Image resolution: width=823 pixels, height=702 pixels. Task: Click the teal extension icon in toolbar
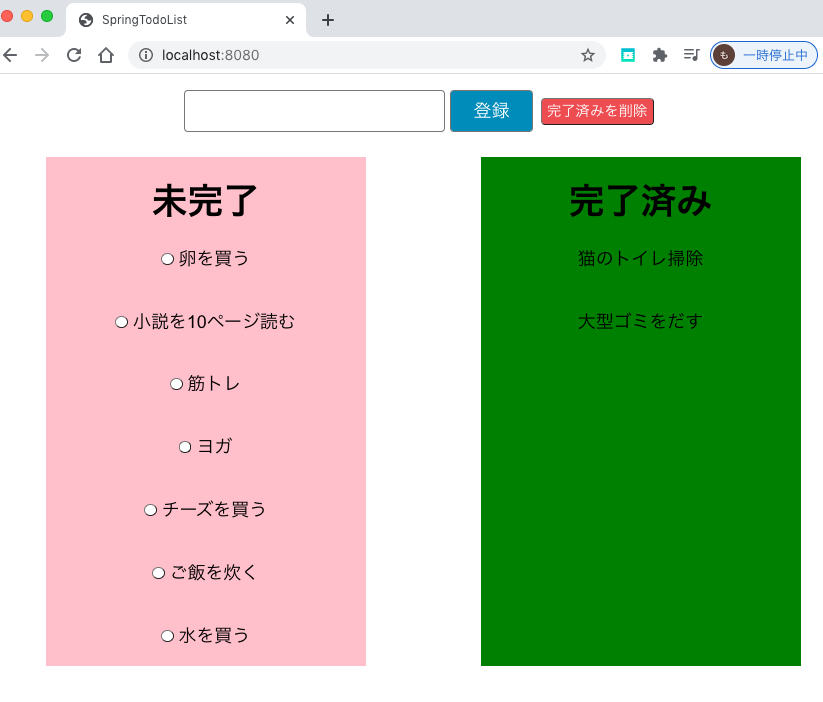[x=627, y=55]
